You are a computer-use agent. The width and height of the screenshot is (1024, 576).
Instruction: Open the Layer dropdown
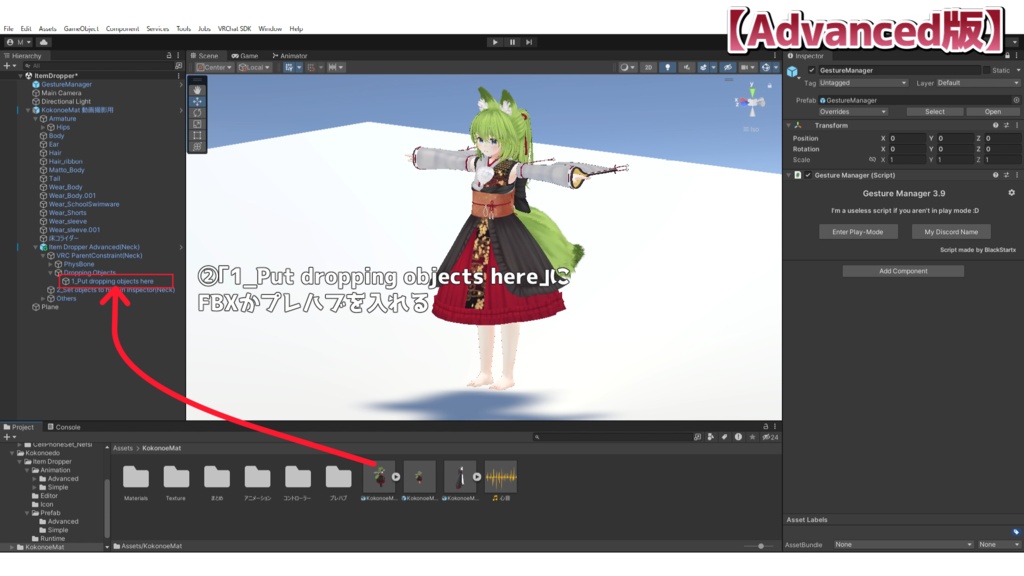[x=978, y=83]
